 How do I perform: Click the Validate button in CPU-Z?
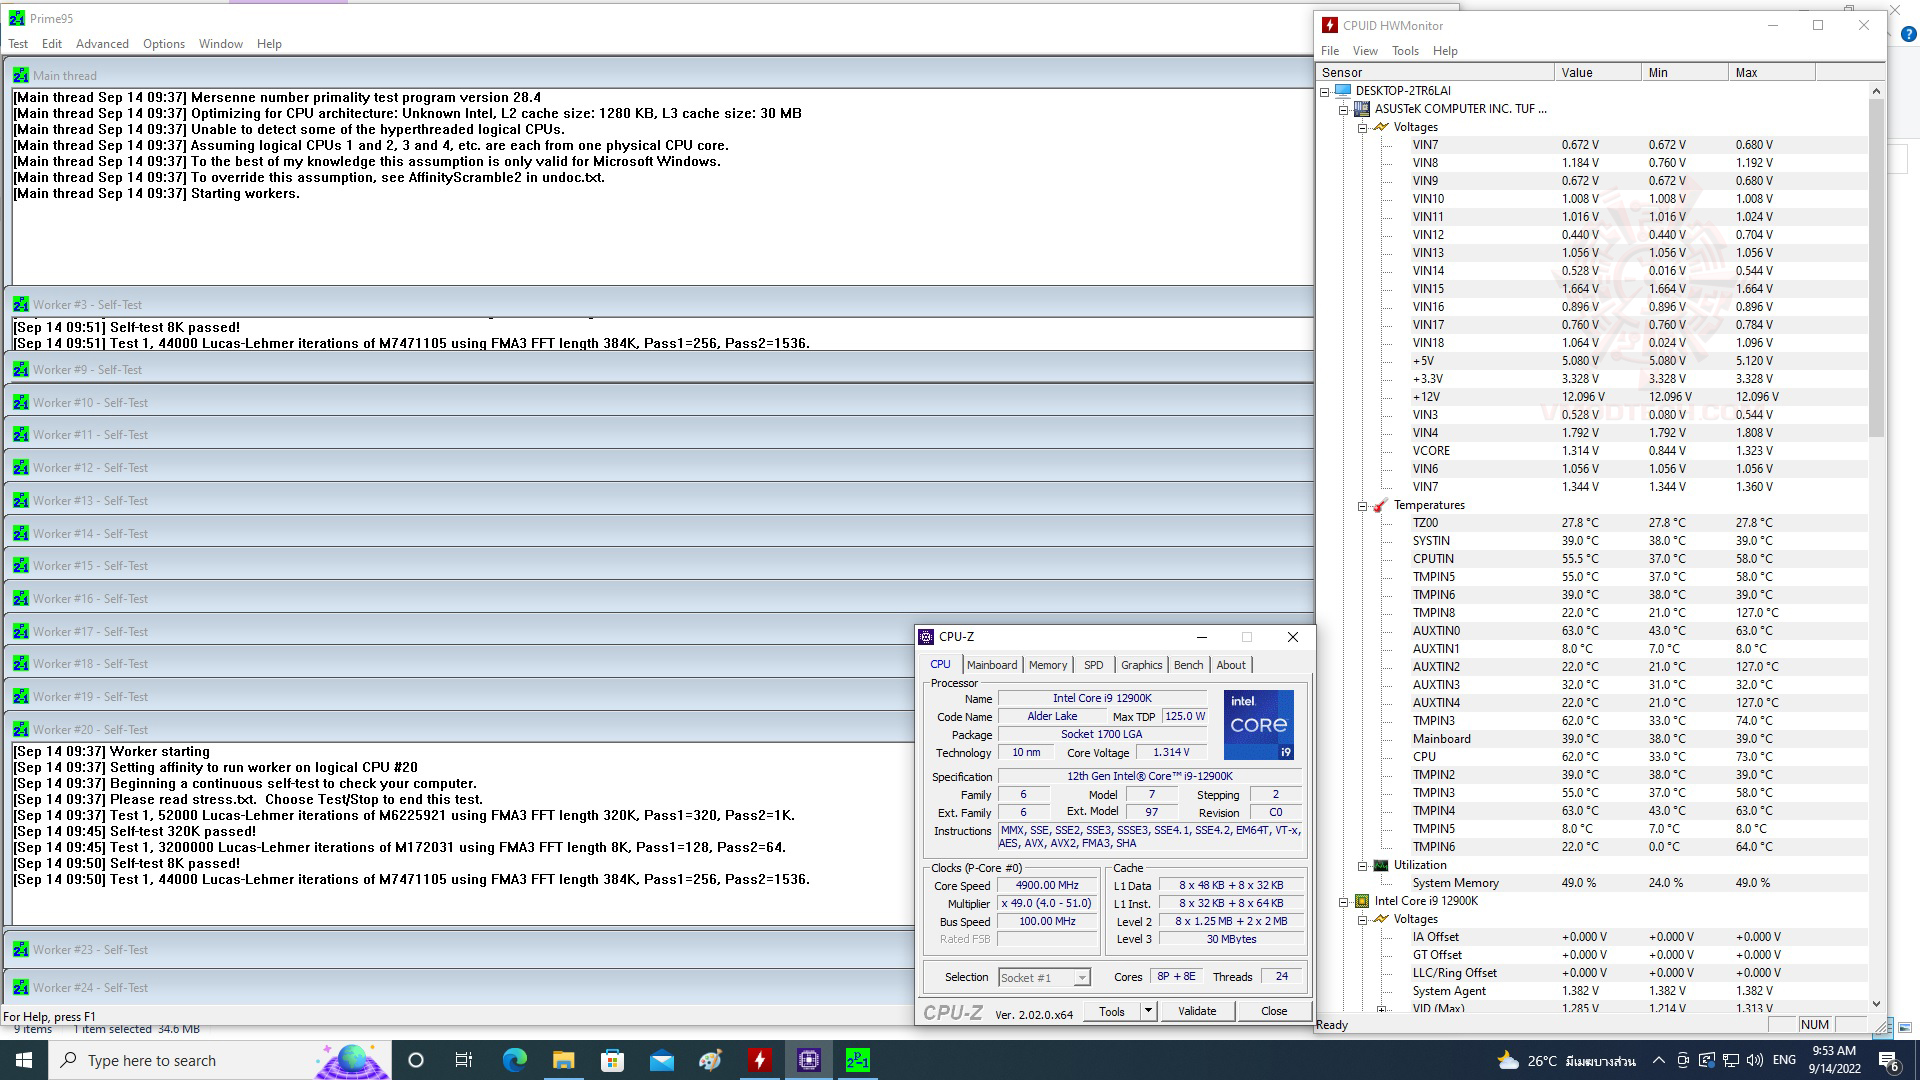1196,1011
